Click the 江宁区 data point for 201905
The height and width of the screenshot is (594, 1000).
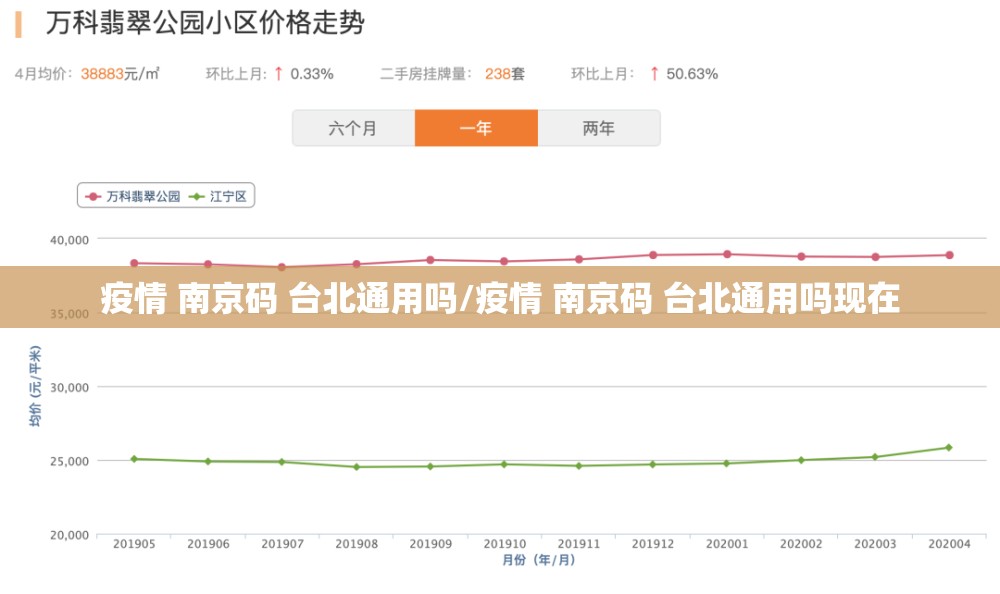(x=134, y=459)
